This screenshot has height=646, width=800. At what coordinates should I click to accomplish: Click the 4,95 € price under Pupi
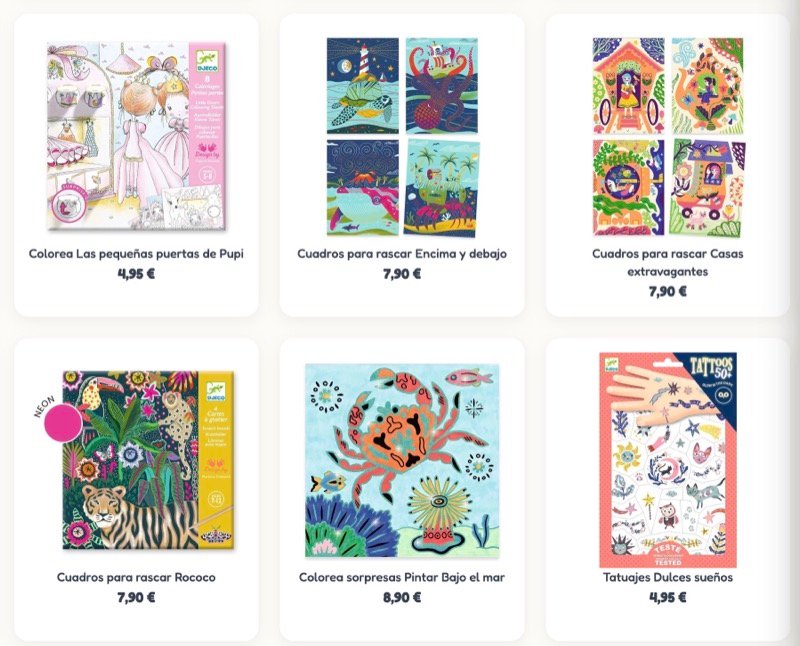click(x=136, y=274)
